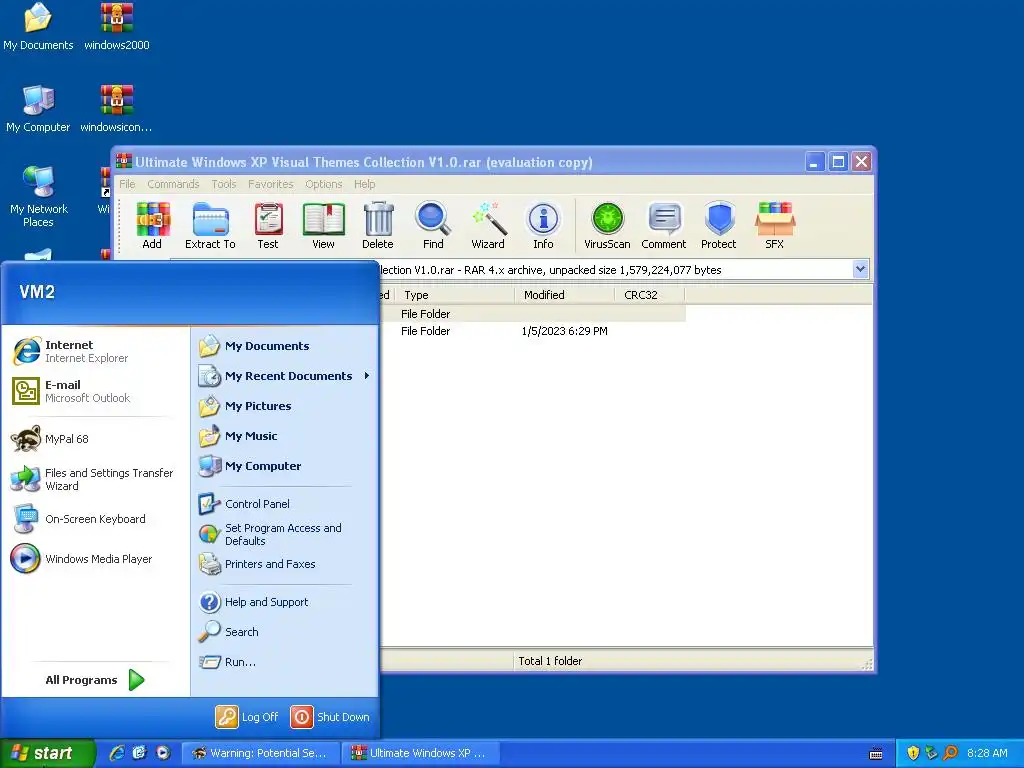Screen dimensions: 1024x768
Task: Sort by Type column header
Action: (x=454, y=295)
